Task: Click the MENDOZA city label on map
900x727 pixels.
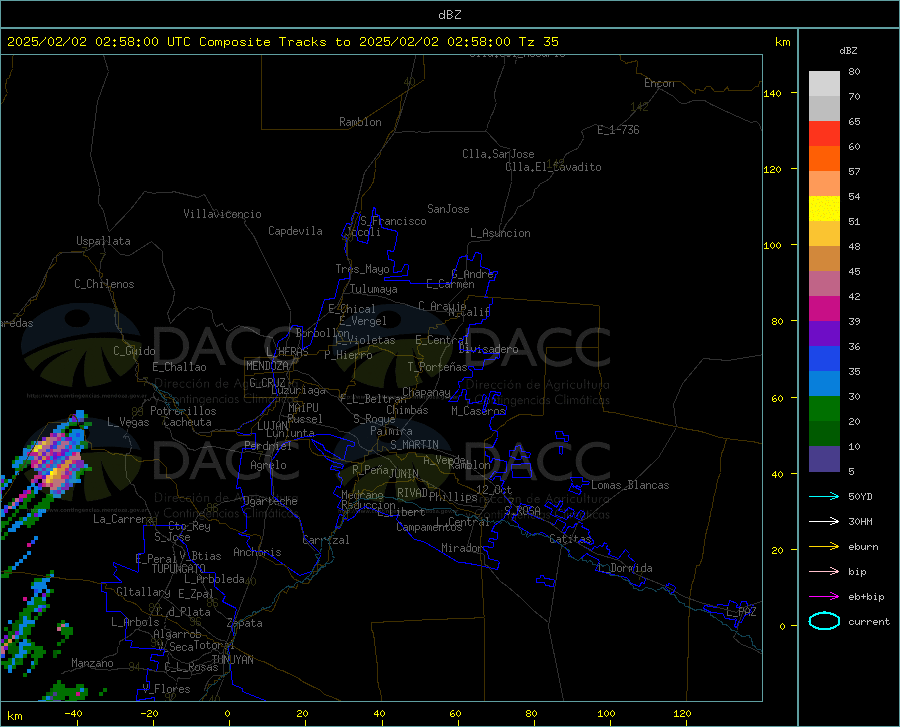Action: [267, 366]
